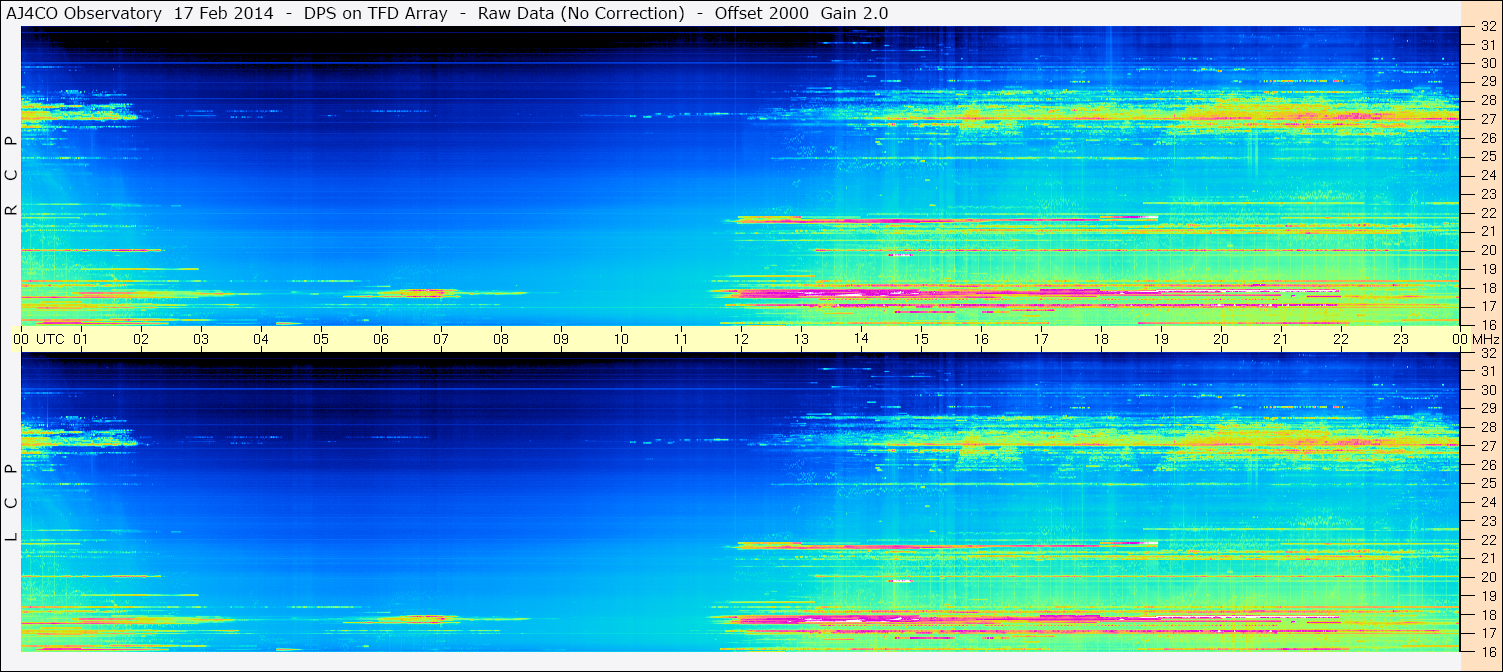
Task: Select 28 MHz tick on RCP frequency scale
Action: tap(1487, 100)
